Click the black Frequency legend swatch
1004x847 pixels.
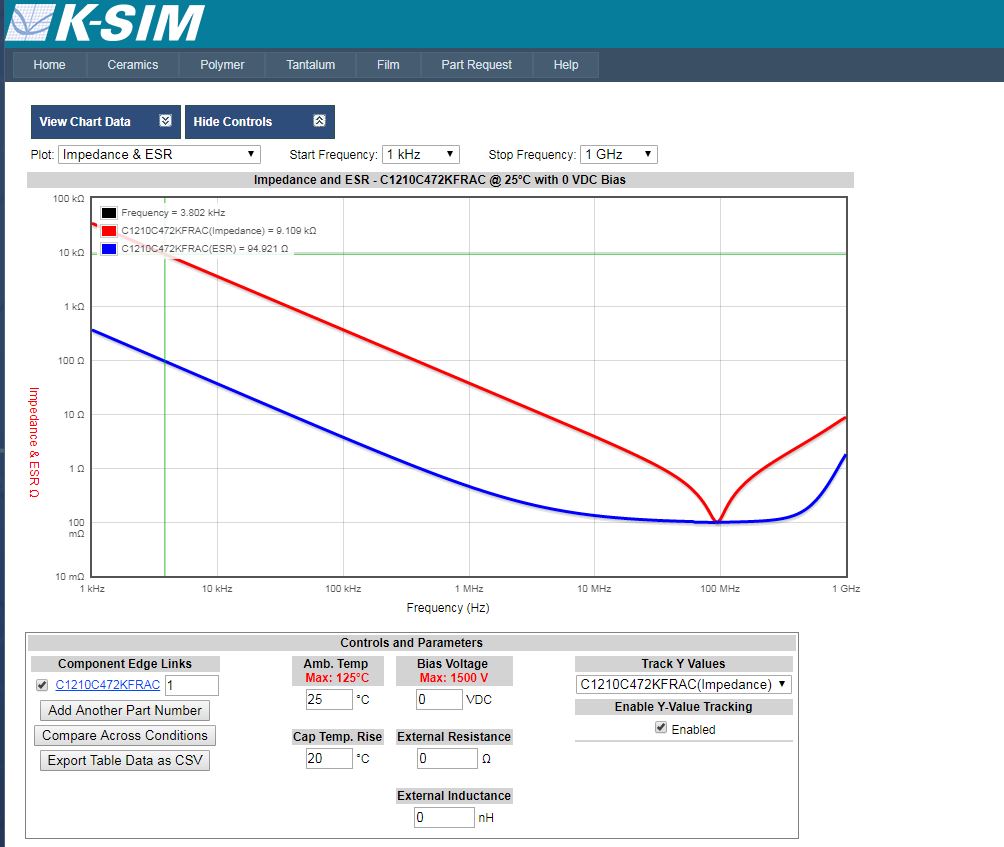click(109, 213)
